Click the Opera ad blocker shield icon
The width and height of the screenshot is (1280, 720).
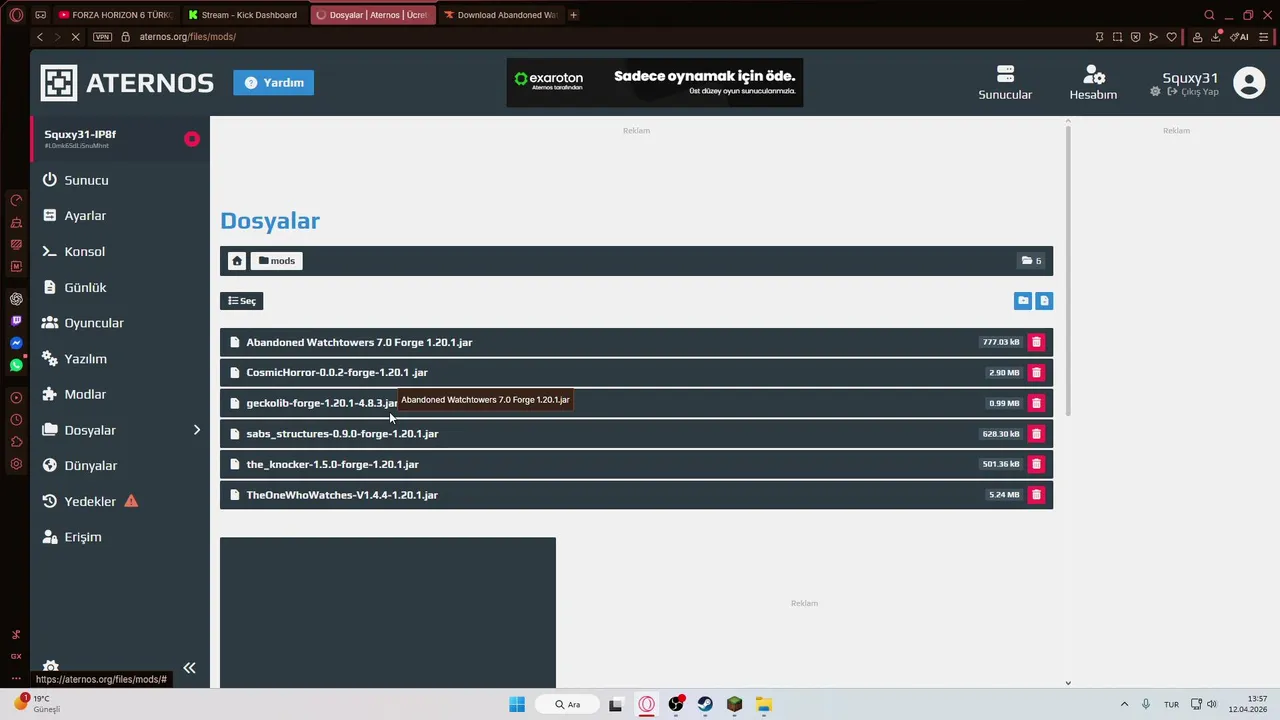point(1135,37)
